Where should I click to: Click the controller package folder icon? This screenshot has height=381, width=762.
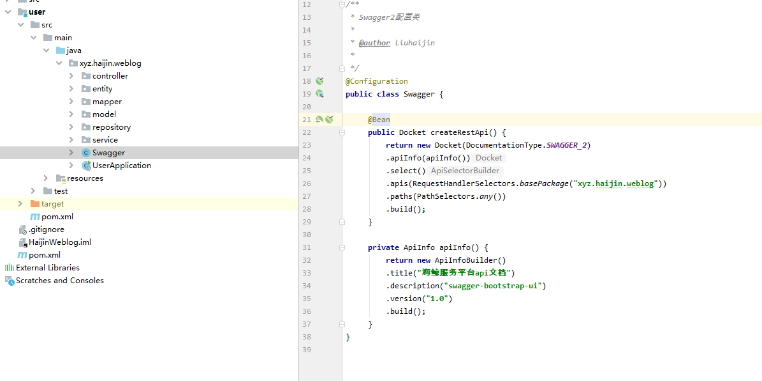click(86, 76)
